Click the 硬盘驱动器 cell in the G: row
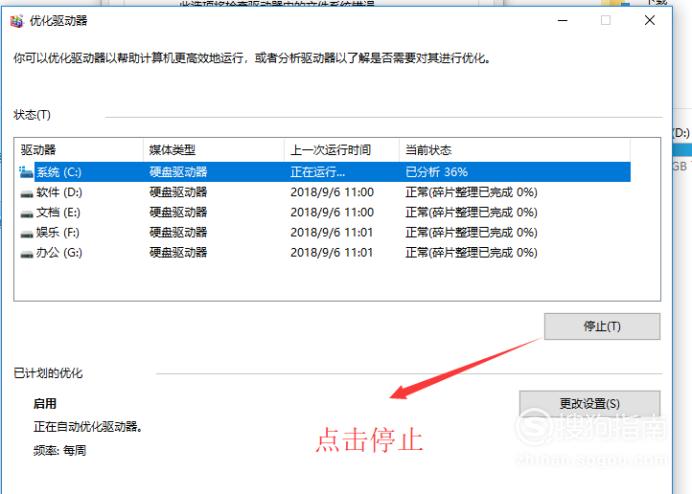692x494 pixels. point(178,253)
